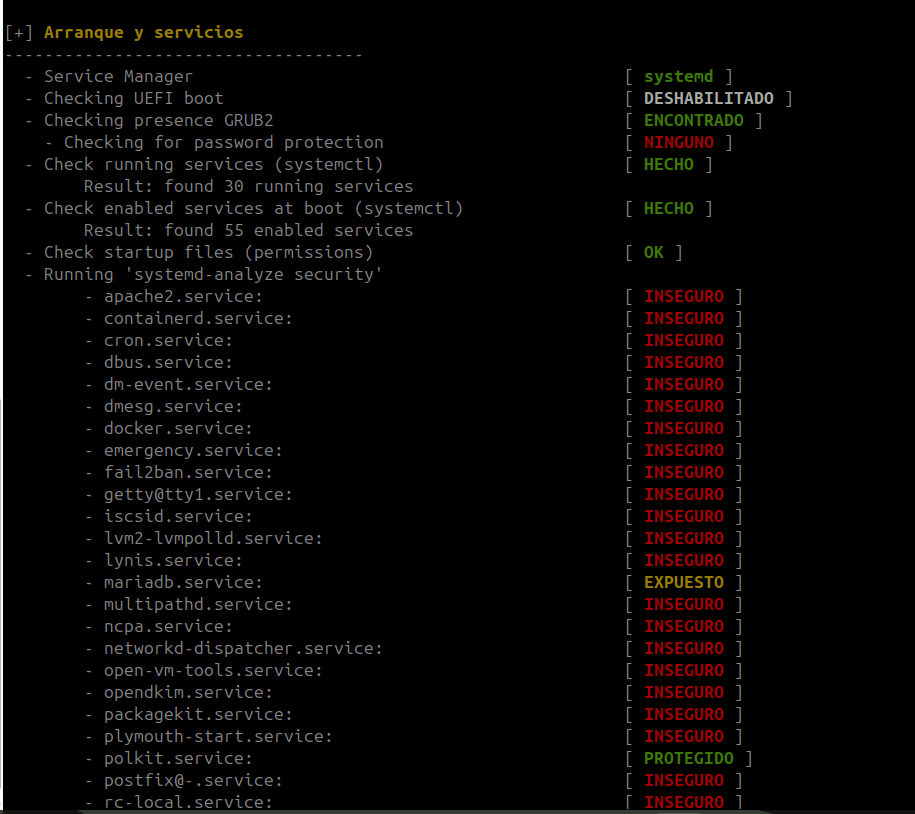Click the ENCONTRADO status for GRUB2

pos(693,120)
